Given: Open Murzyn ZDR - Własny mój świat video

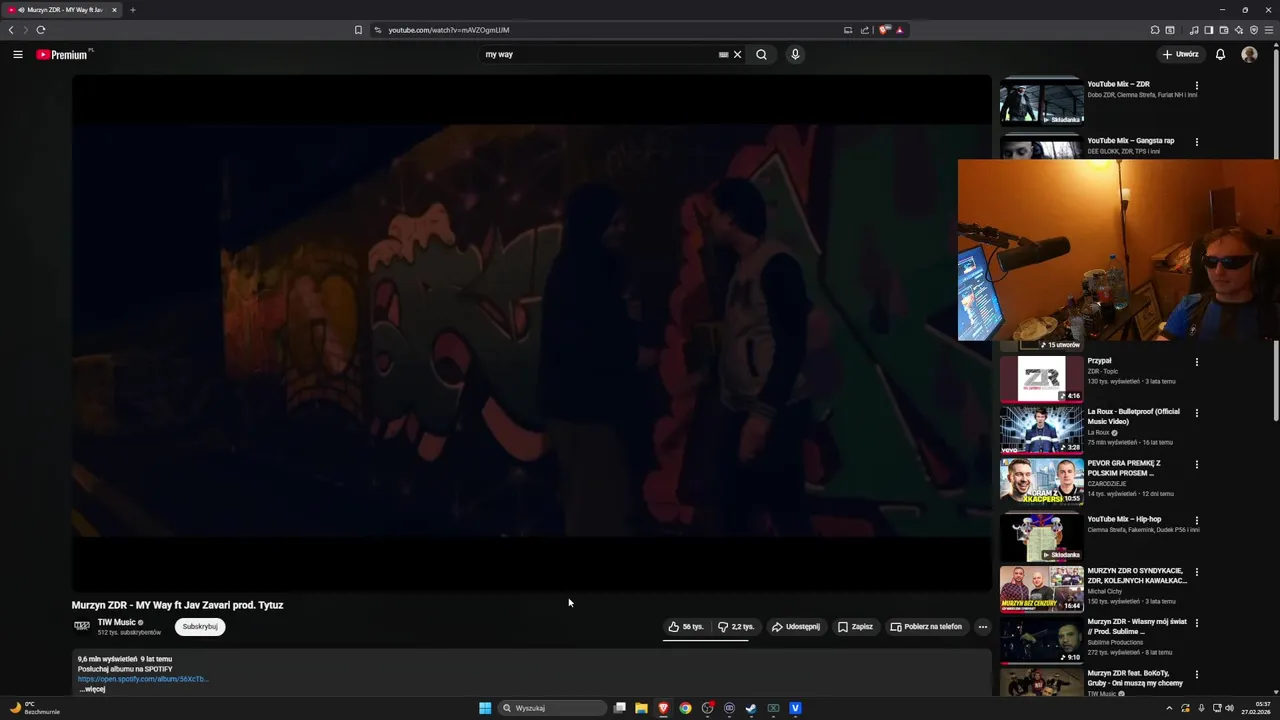Looking at the screenshot, I should (x=1041, y=640).
